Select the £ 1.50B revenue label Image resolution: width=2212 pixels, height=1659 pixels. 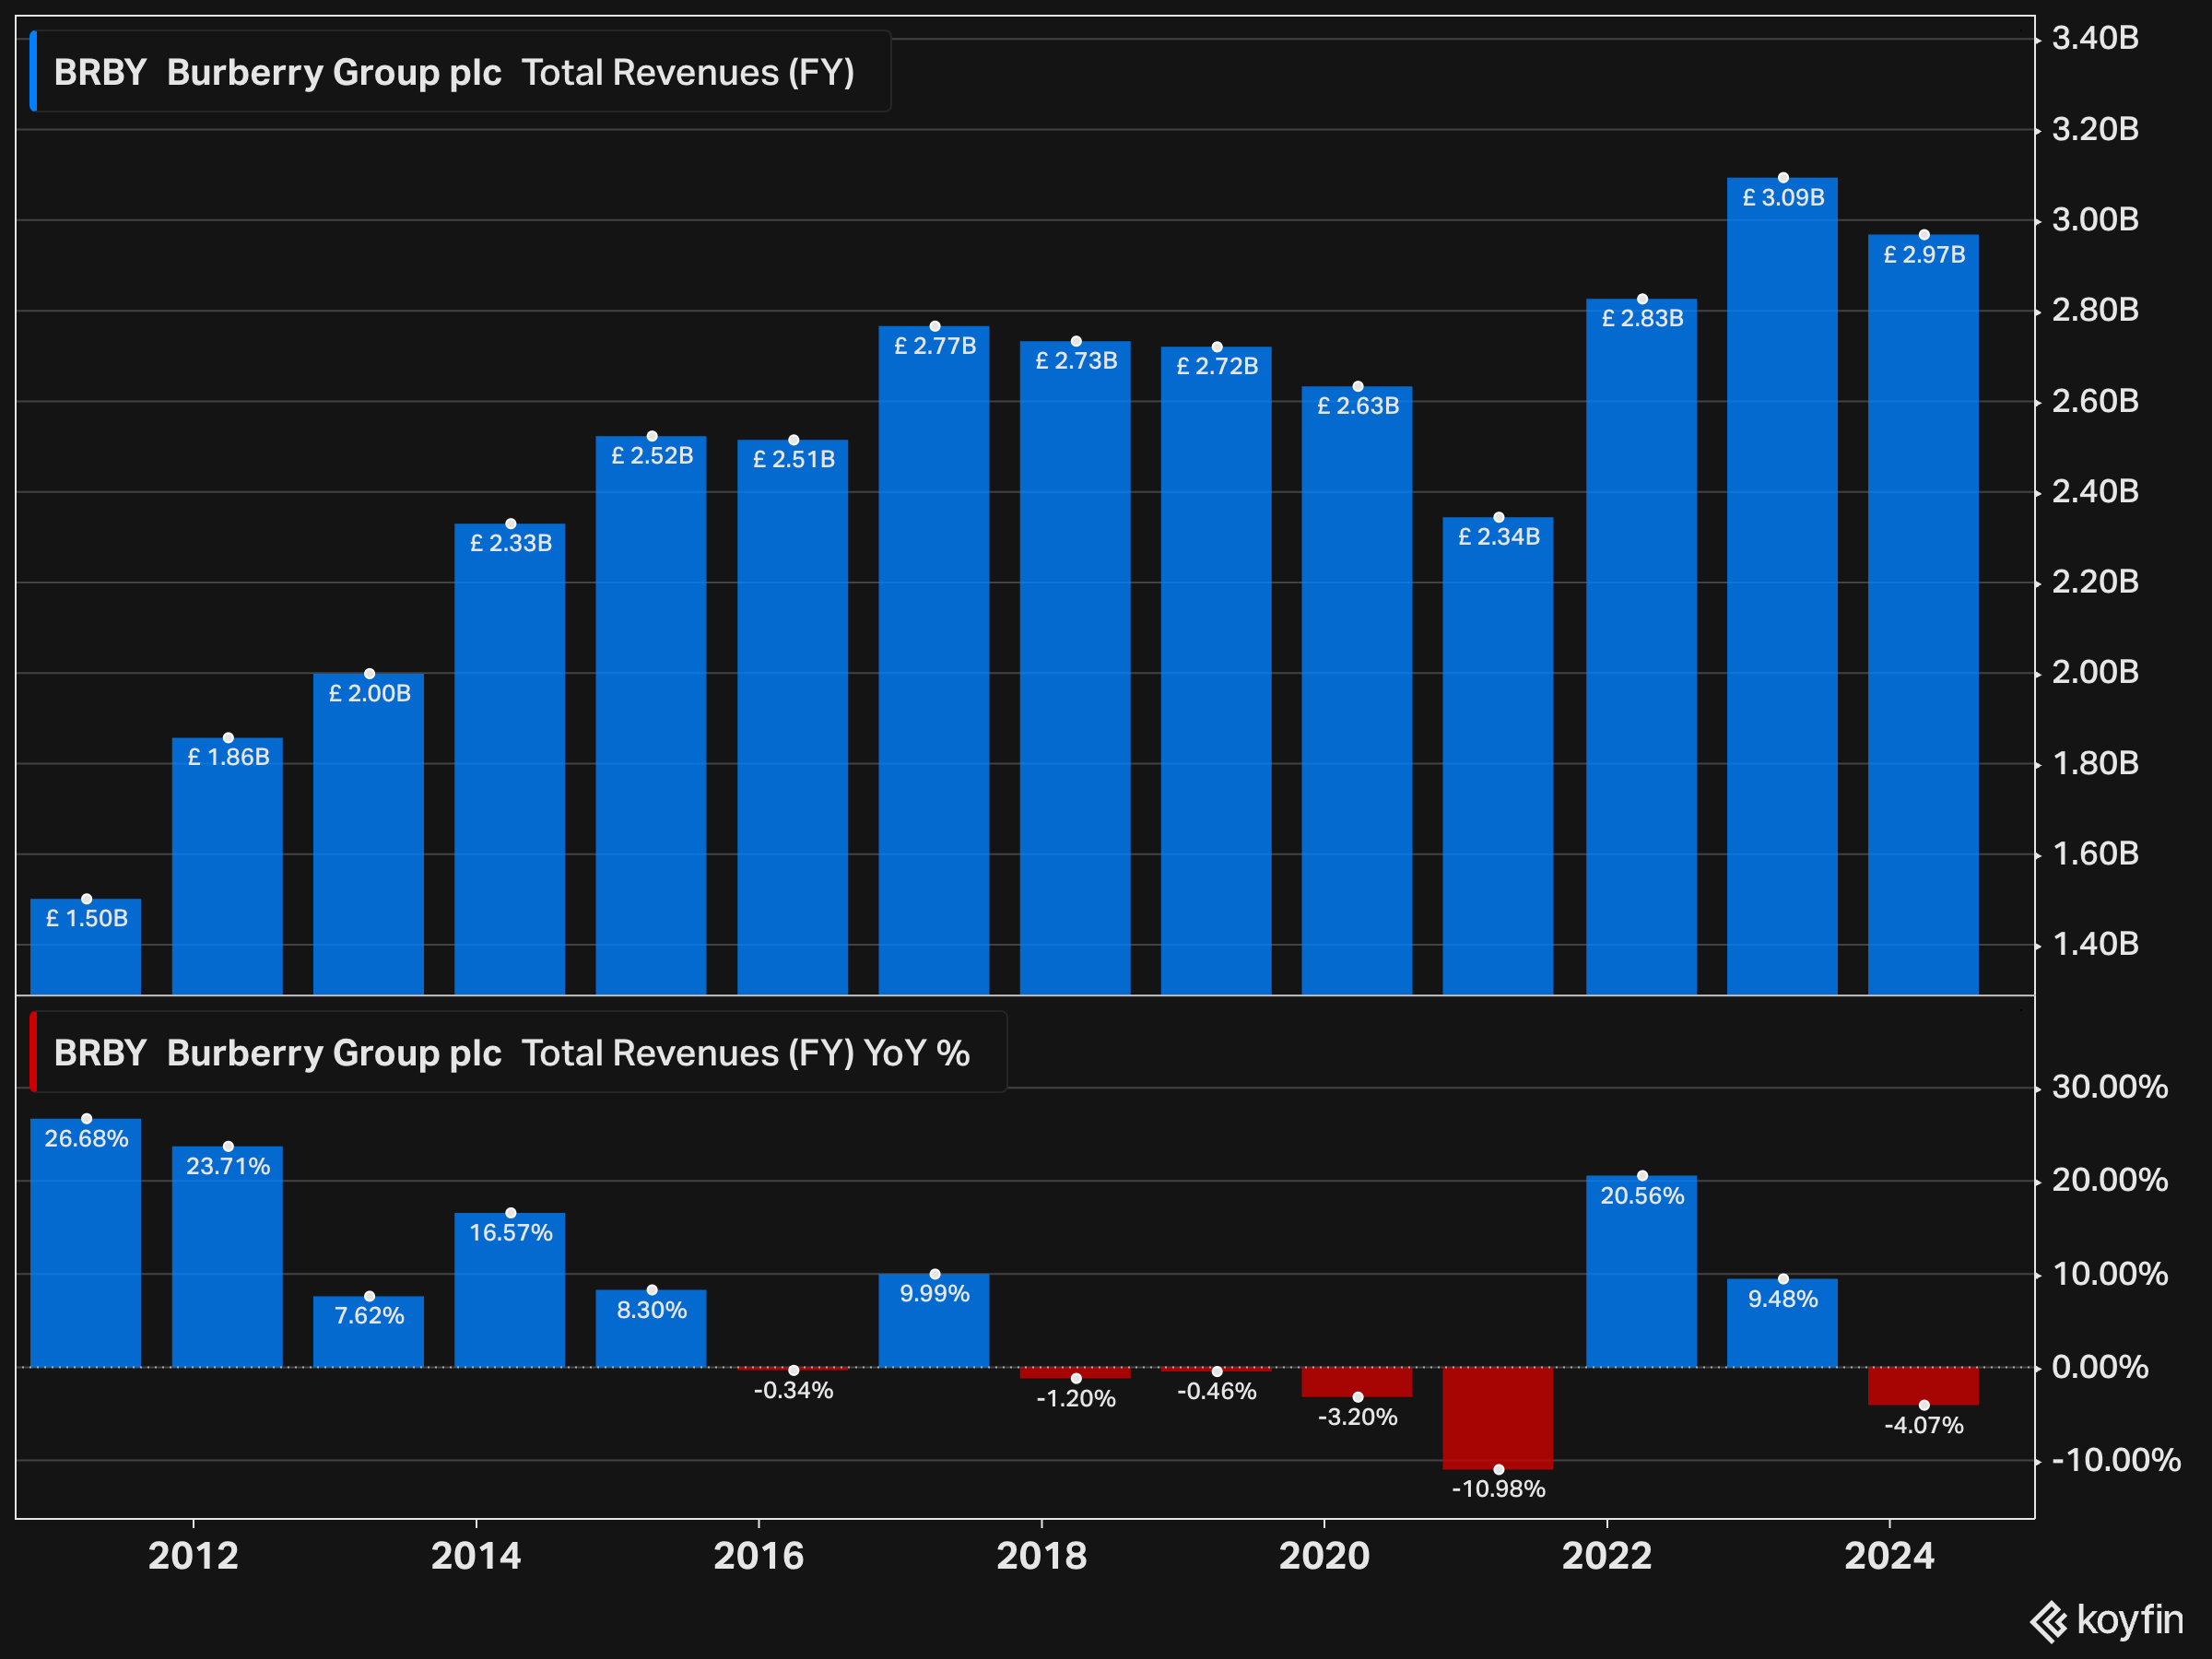point(87,918)
